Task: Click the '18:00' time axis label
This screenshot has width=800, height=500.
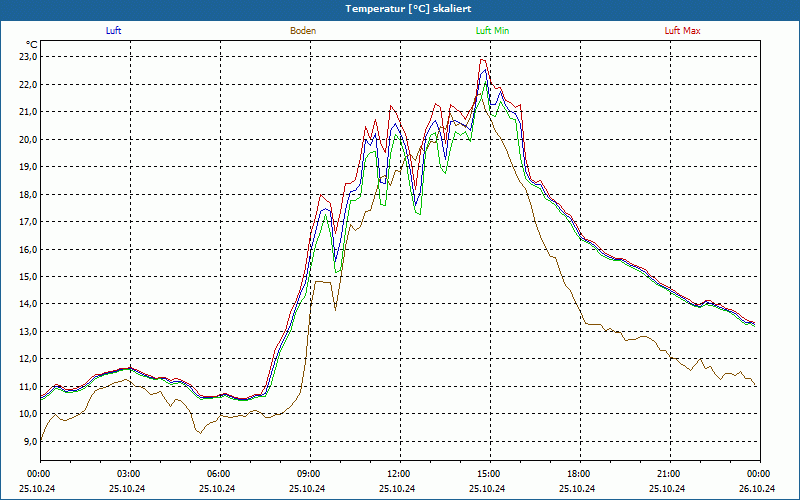Action: 579,474
